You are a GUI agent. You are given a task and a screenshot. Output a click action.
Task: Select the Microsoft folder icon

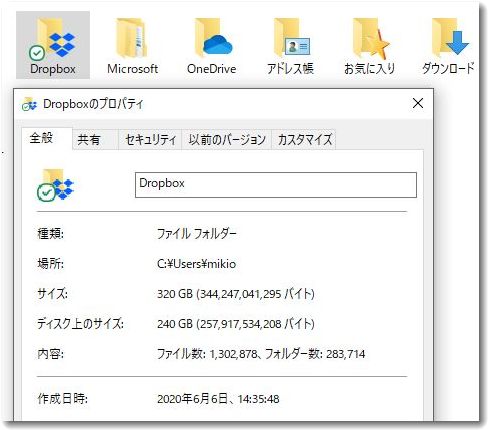(x=132, y=45)
